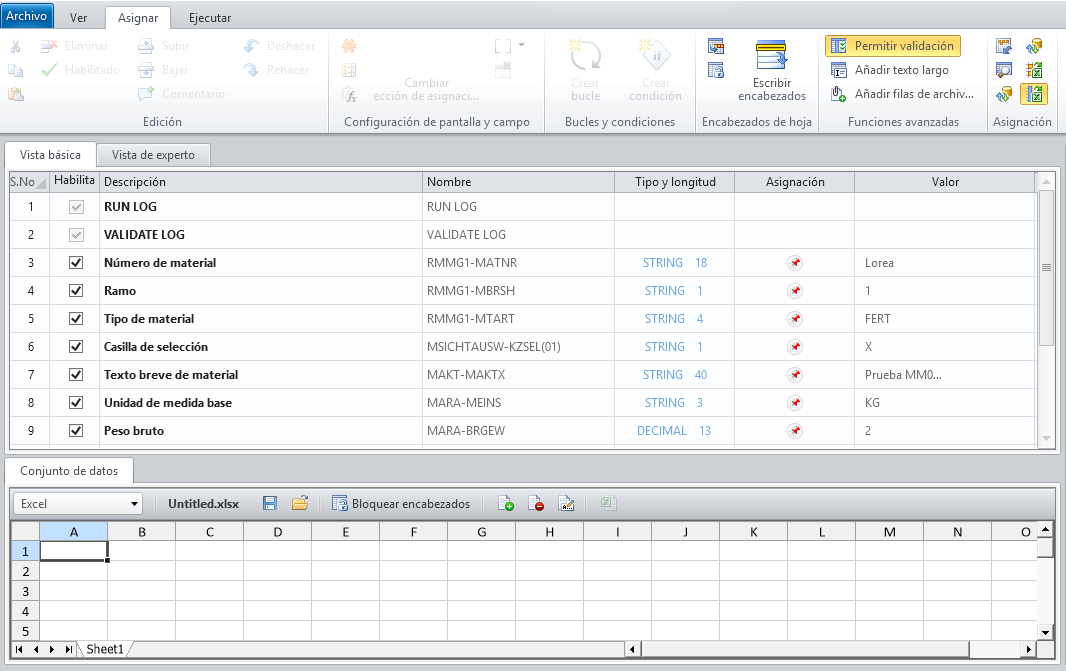The height and width of the screenshot is (671, 1066).
Task: Click the delete sheet icon with red minus
Action: [x=536, y=503]
